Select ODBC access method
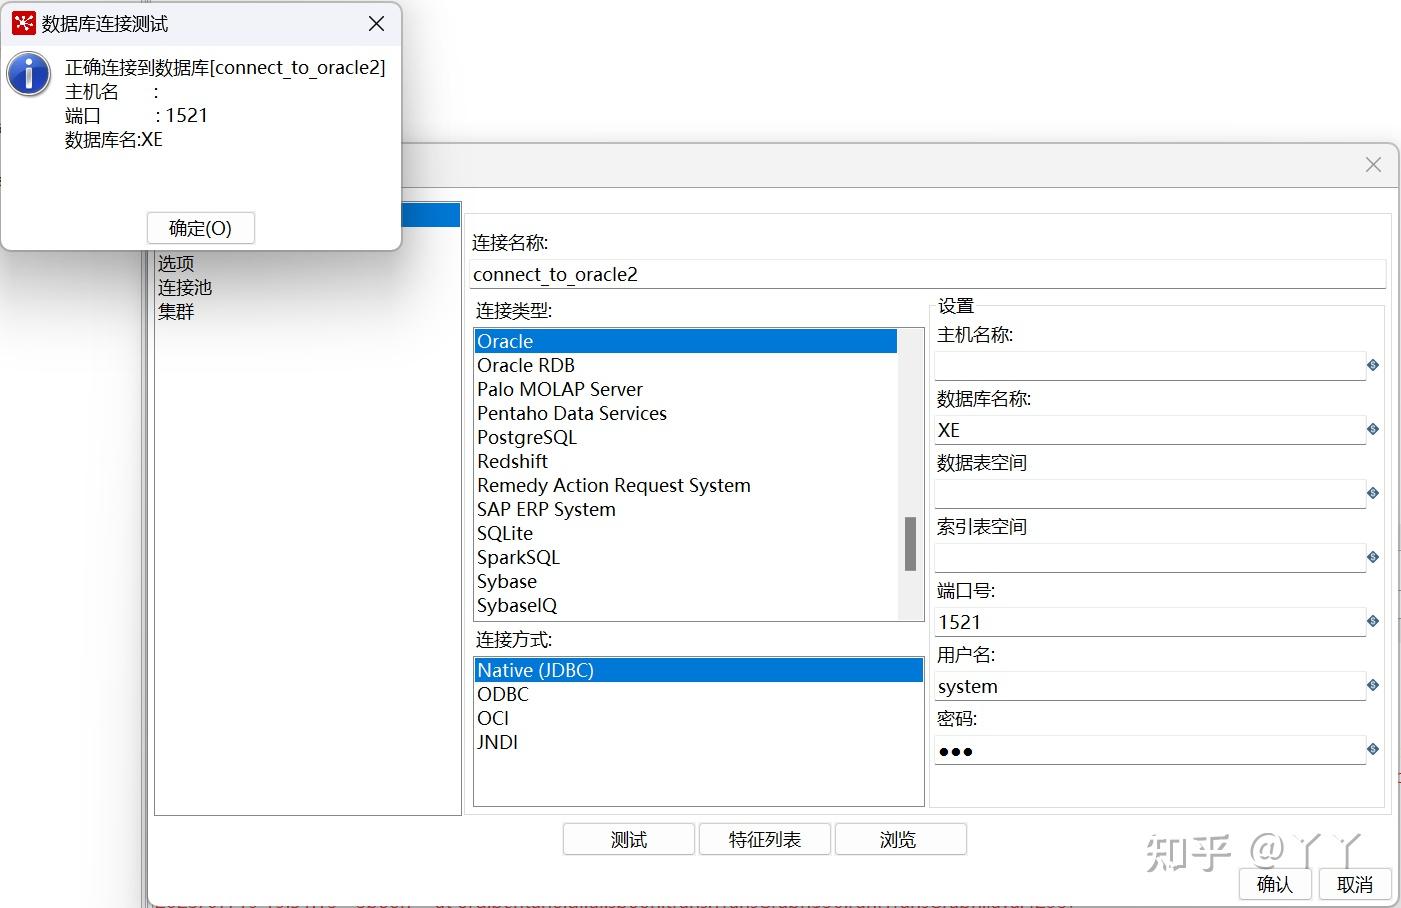 click(x=698, y=694)
